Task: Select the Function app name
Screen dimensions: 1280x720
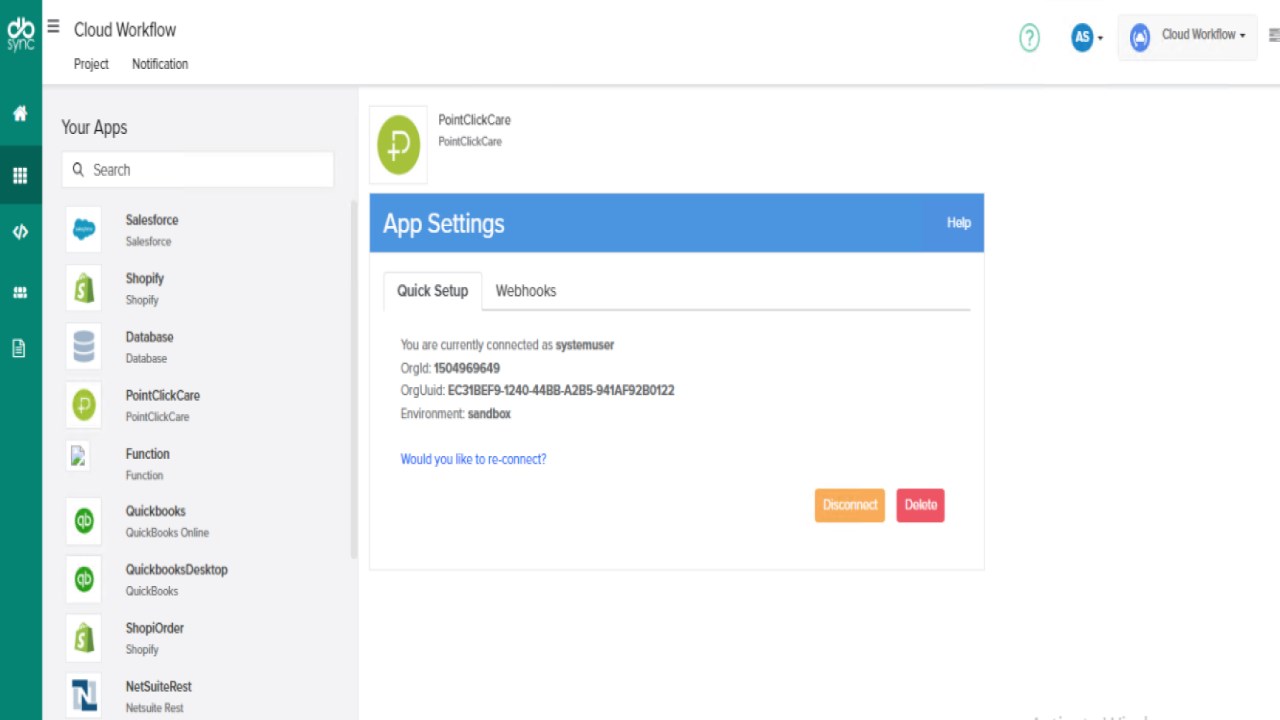Action: (148, 454)
